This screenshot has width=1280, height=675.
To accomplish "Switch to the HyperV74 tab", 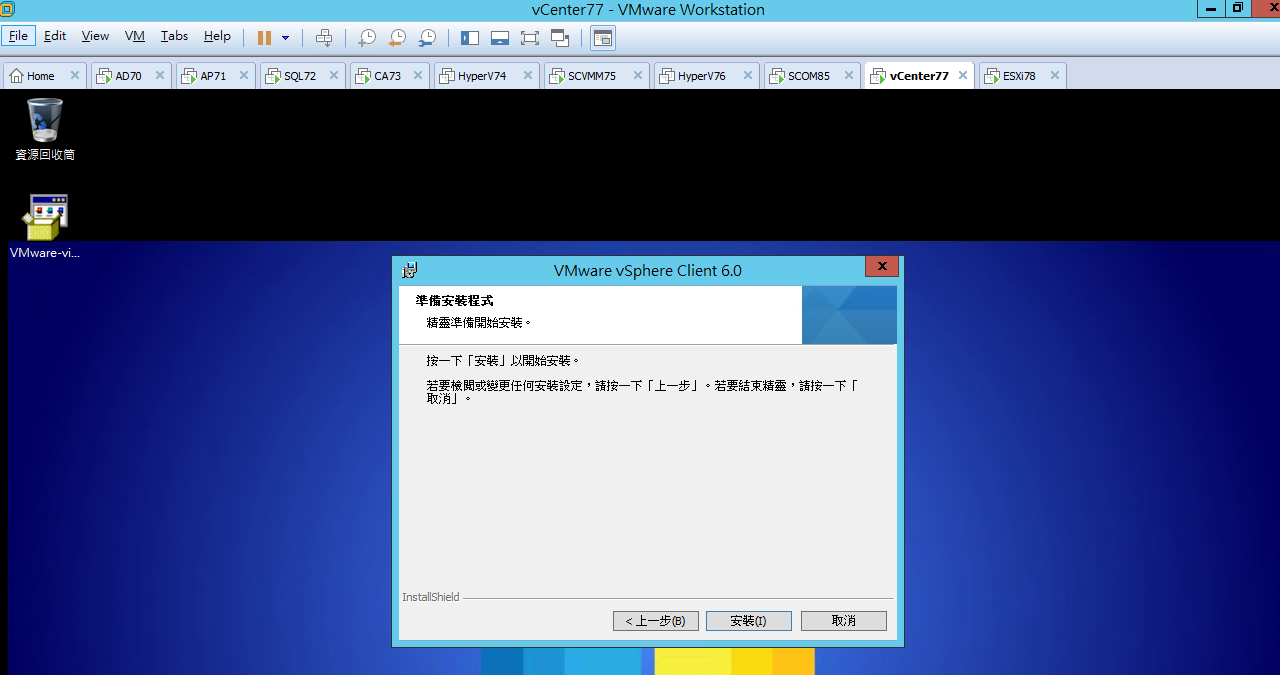I will pyautogui.click(x=482, y=76).
